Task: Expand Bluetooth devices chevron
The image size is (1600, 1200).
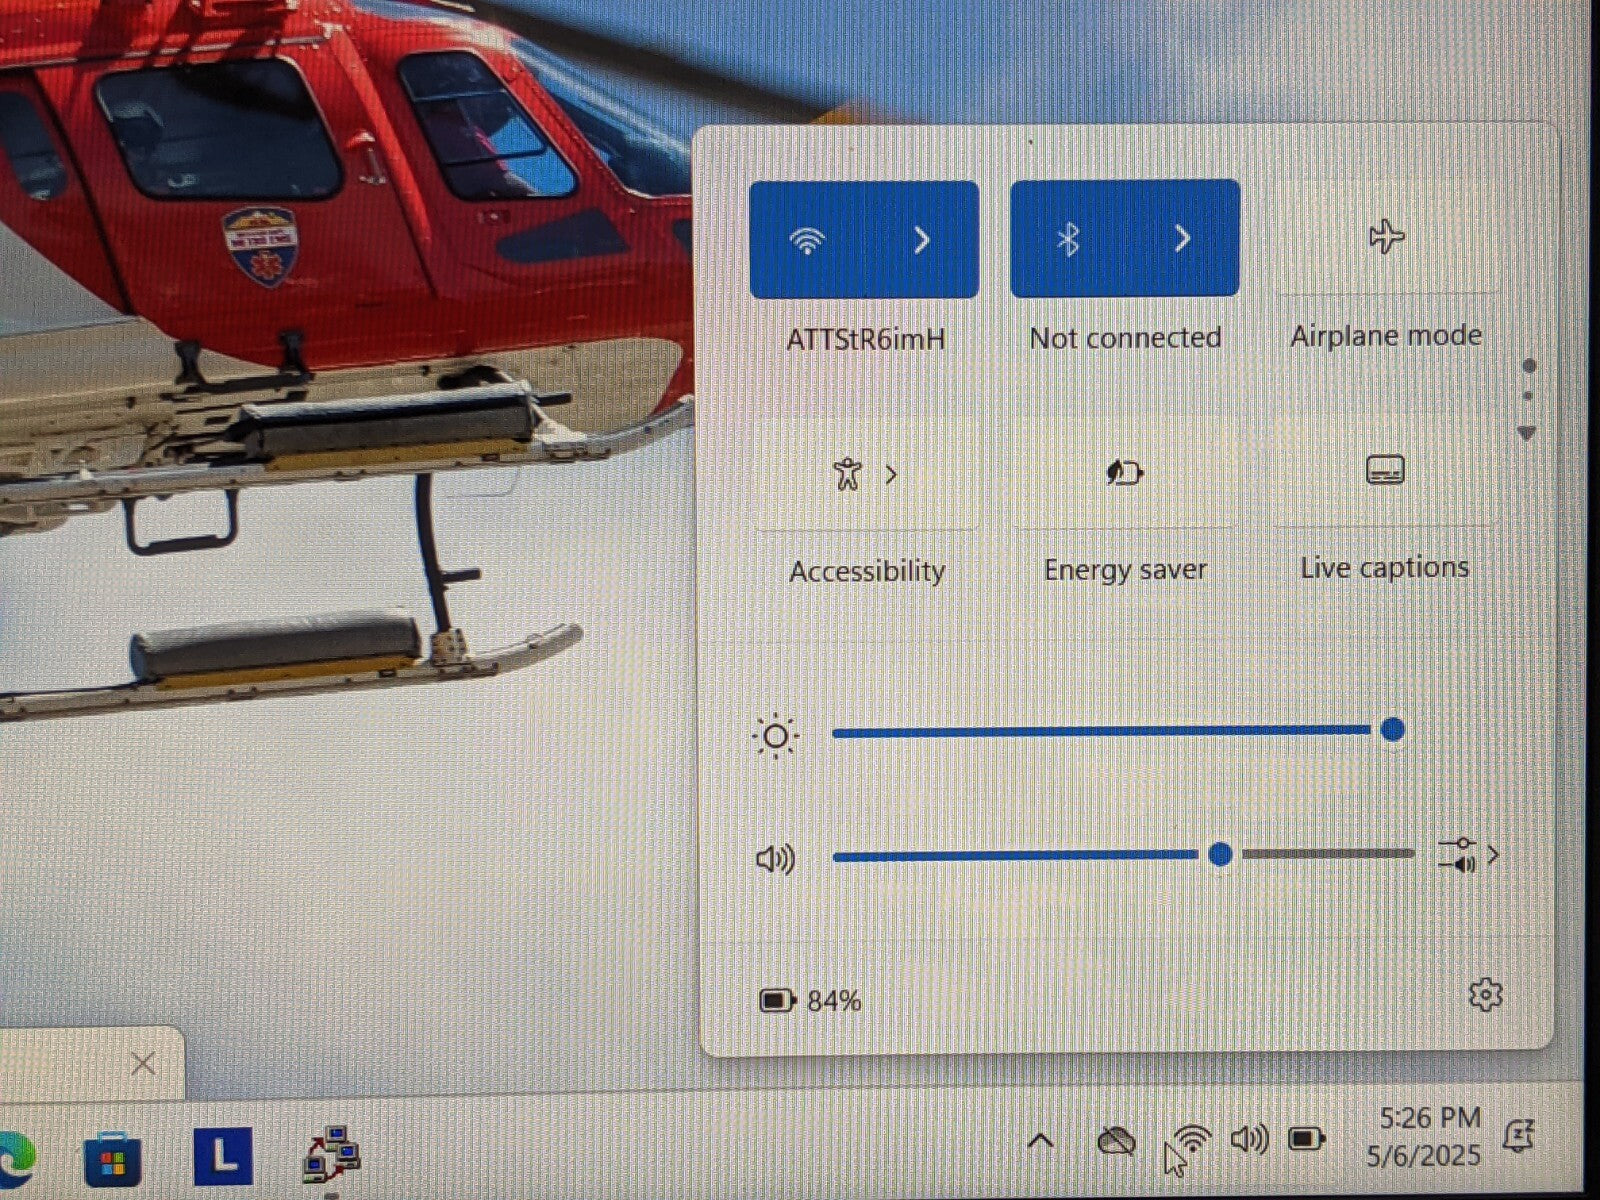Action: [x=1182, y=239]
